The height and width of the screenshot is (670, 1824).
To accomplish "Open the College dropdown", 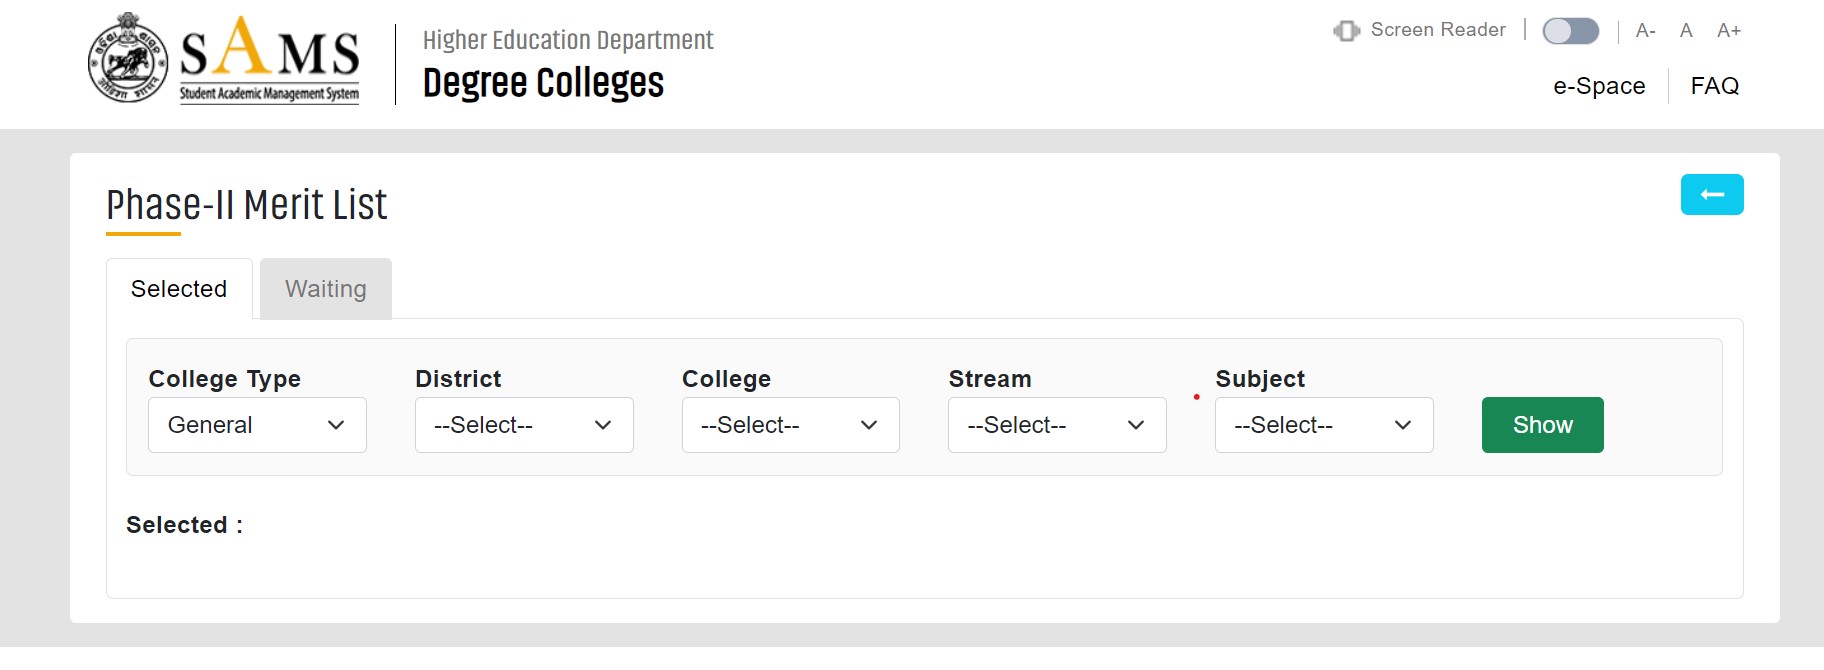I will click(790, 425).
